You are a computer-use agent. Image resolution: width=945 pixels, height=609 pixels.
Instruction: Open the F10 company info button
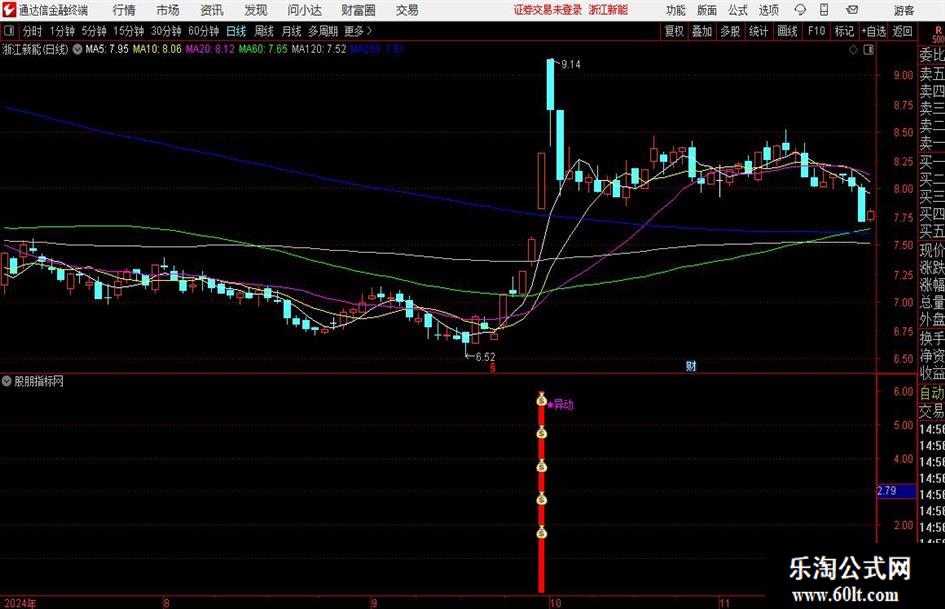pyautogui.click(x=816, y=31)
